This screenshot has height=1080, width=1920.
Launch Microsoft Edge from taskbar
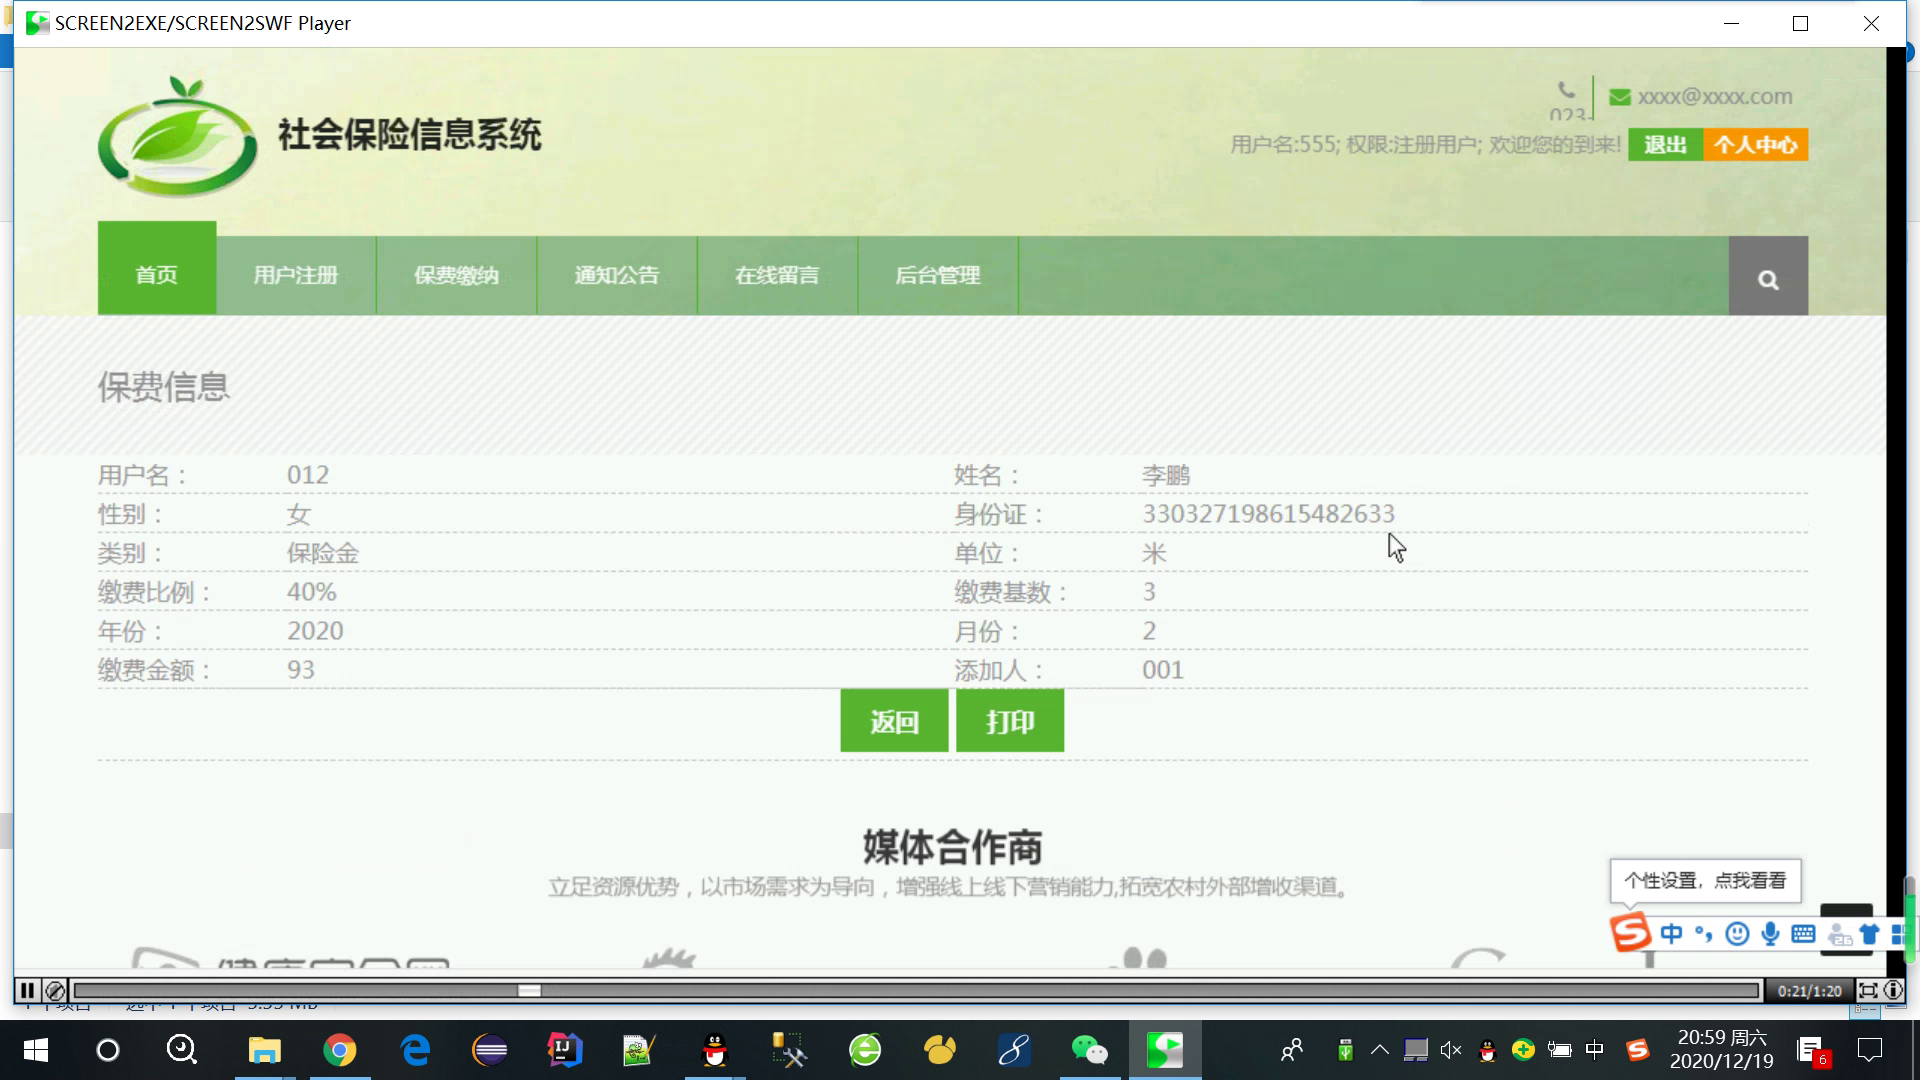click(x=415, y=1050)
